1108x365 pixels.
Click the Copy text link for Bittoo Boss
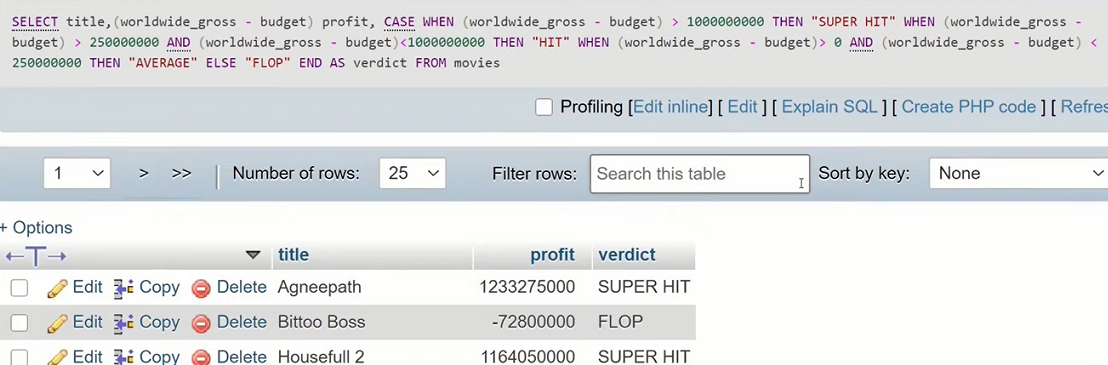[159, 322]
